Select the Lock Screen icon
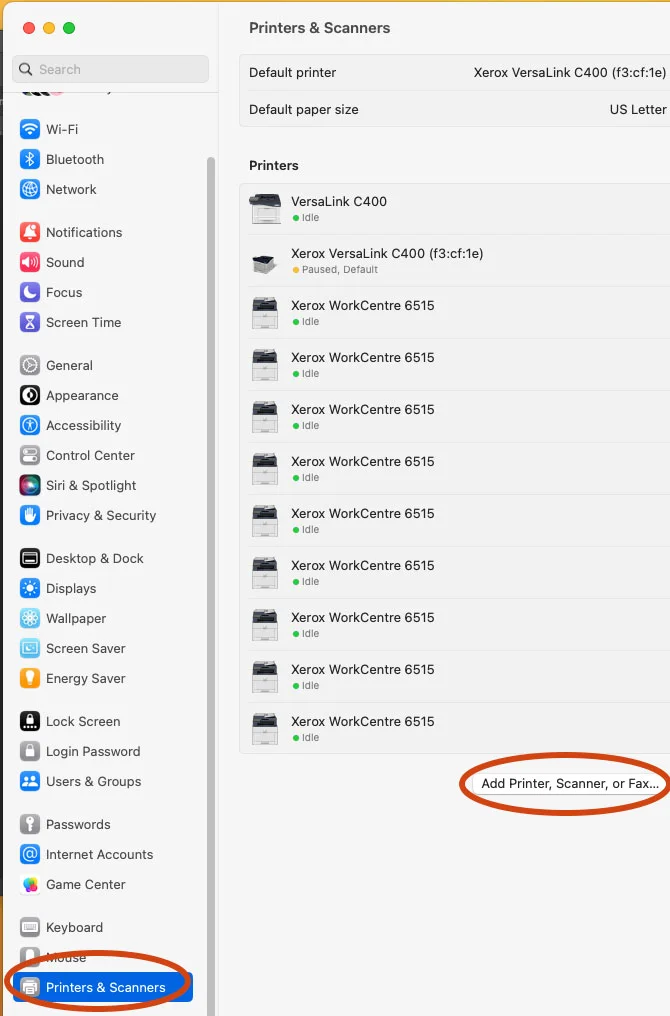The height and width of the screenshot is (1016, 670). click(30, 721)
